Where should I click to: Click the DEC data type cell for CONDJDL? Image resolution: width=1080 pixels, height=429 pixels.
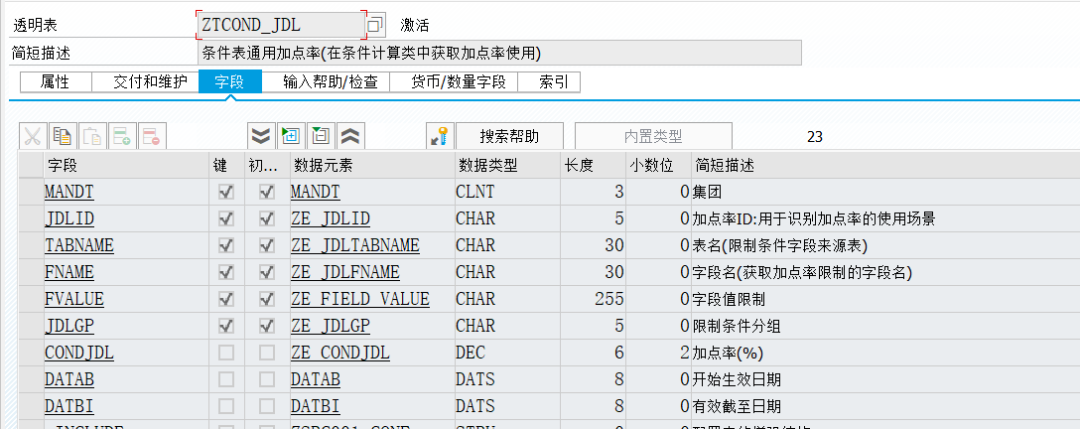pyautogui.click(x=508, y=353)
